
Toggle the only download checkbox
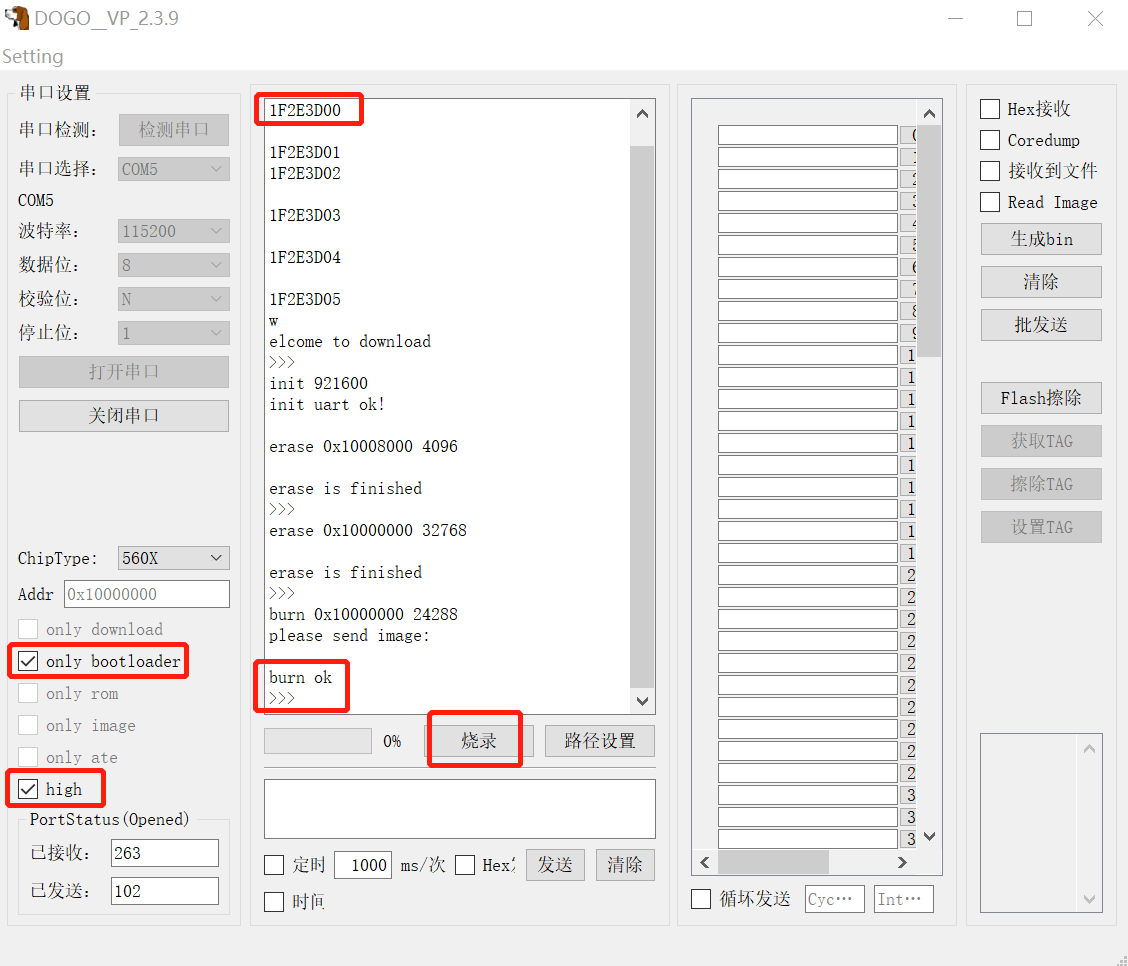coord(28,629)
